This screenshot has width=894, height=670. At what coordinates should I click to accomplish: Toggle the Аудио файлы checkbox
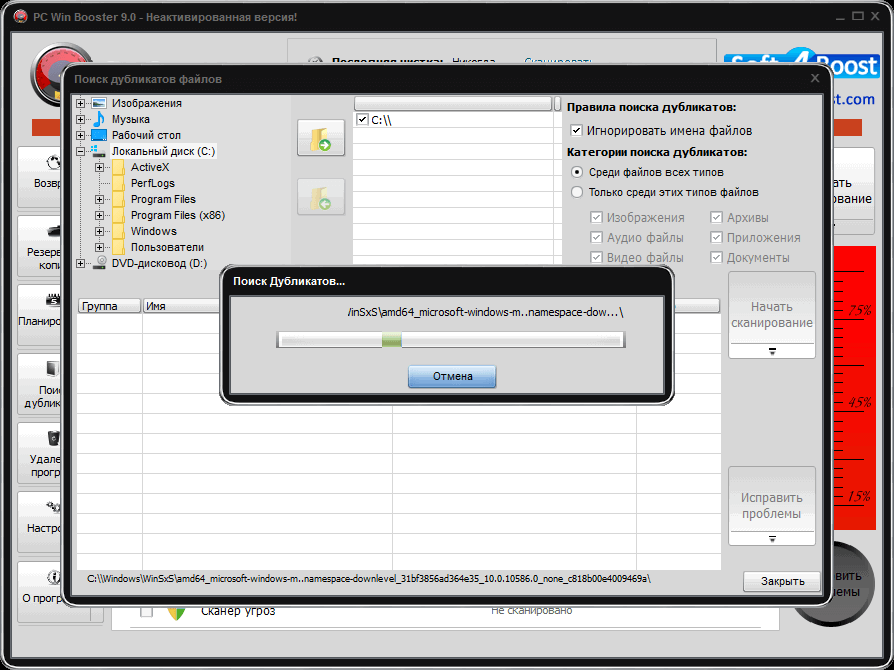tap(596, 237)
